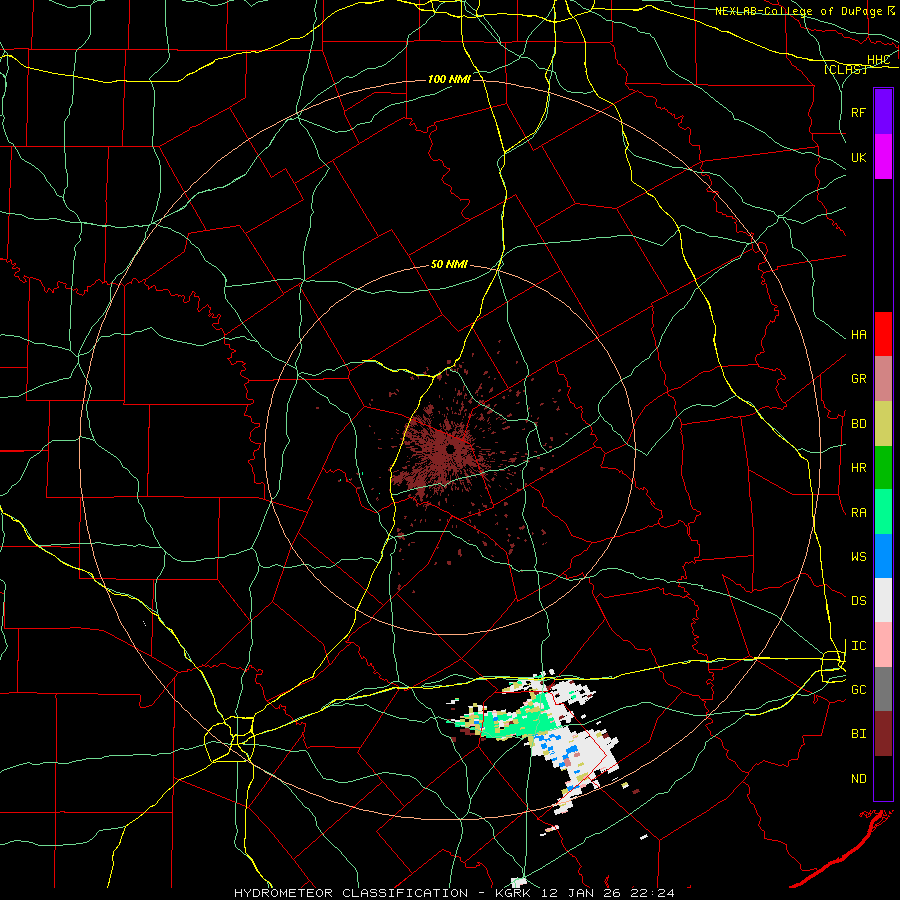This screenshot has width=900, height=900.
Task: Click the brown BI legend swatch
Action: 883,734
